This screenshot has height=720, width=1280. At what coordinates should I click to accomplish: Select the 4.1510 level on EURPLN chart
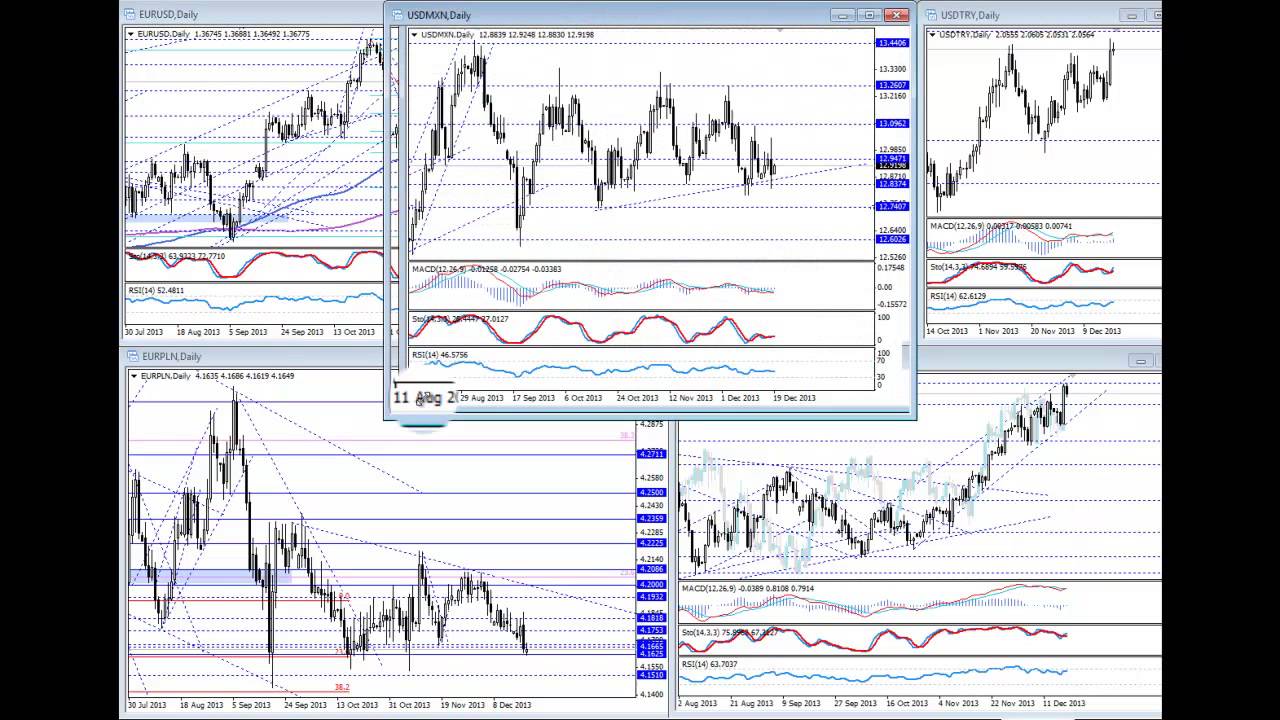[x=651, y=675]
